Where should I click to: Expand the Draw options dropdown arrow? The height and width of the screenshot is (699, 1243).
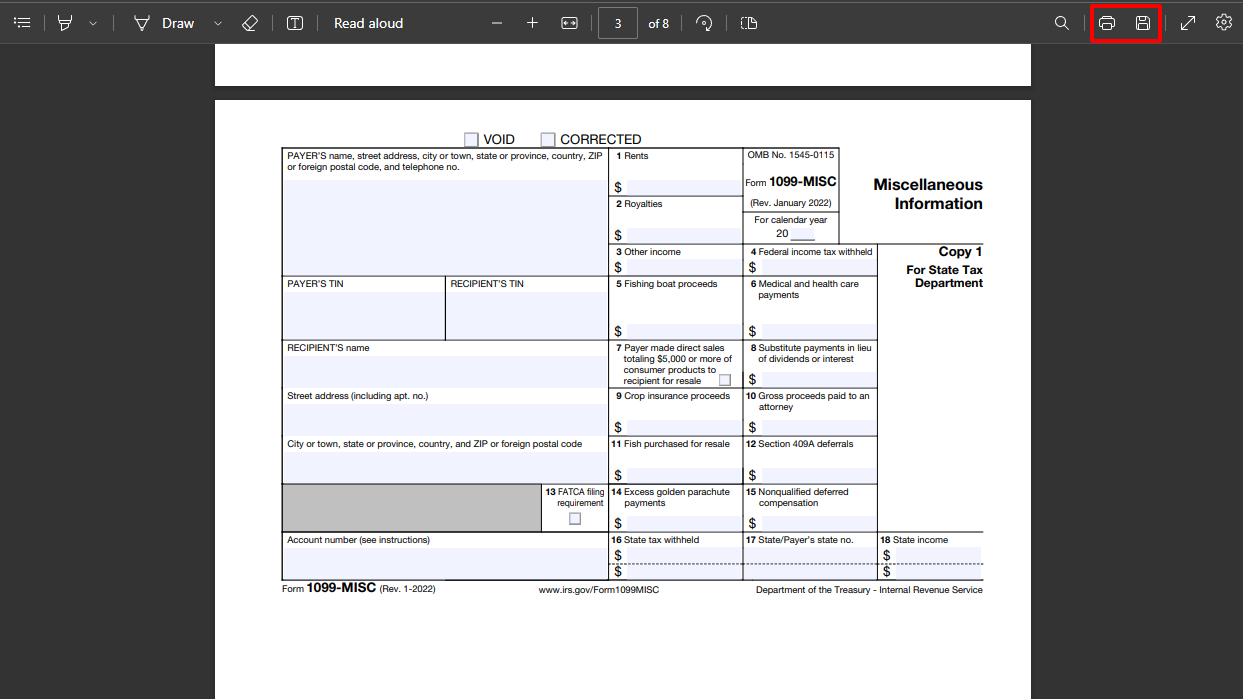[x=218, y=23]
